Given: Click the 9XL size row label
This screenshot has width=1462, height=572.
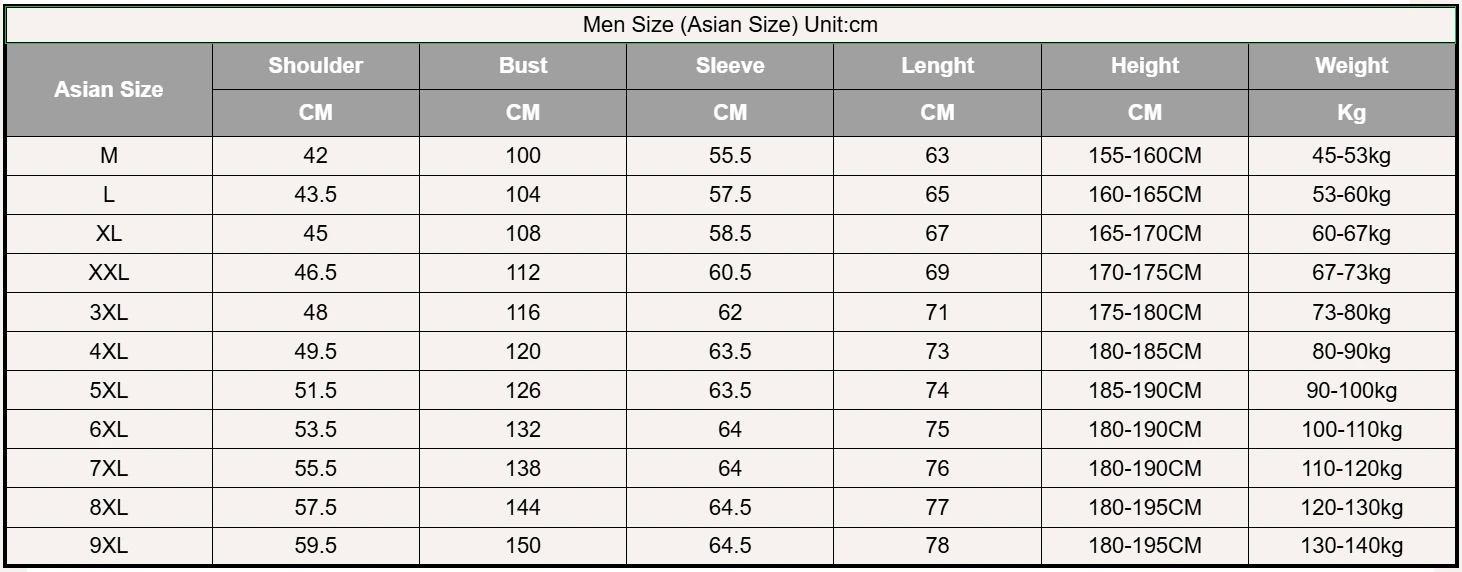Looking at the screenshot, I should tap(108, 546).
